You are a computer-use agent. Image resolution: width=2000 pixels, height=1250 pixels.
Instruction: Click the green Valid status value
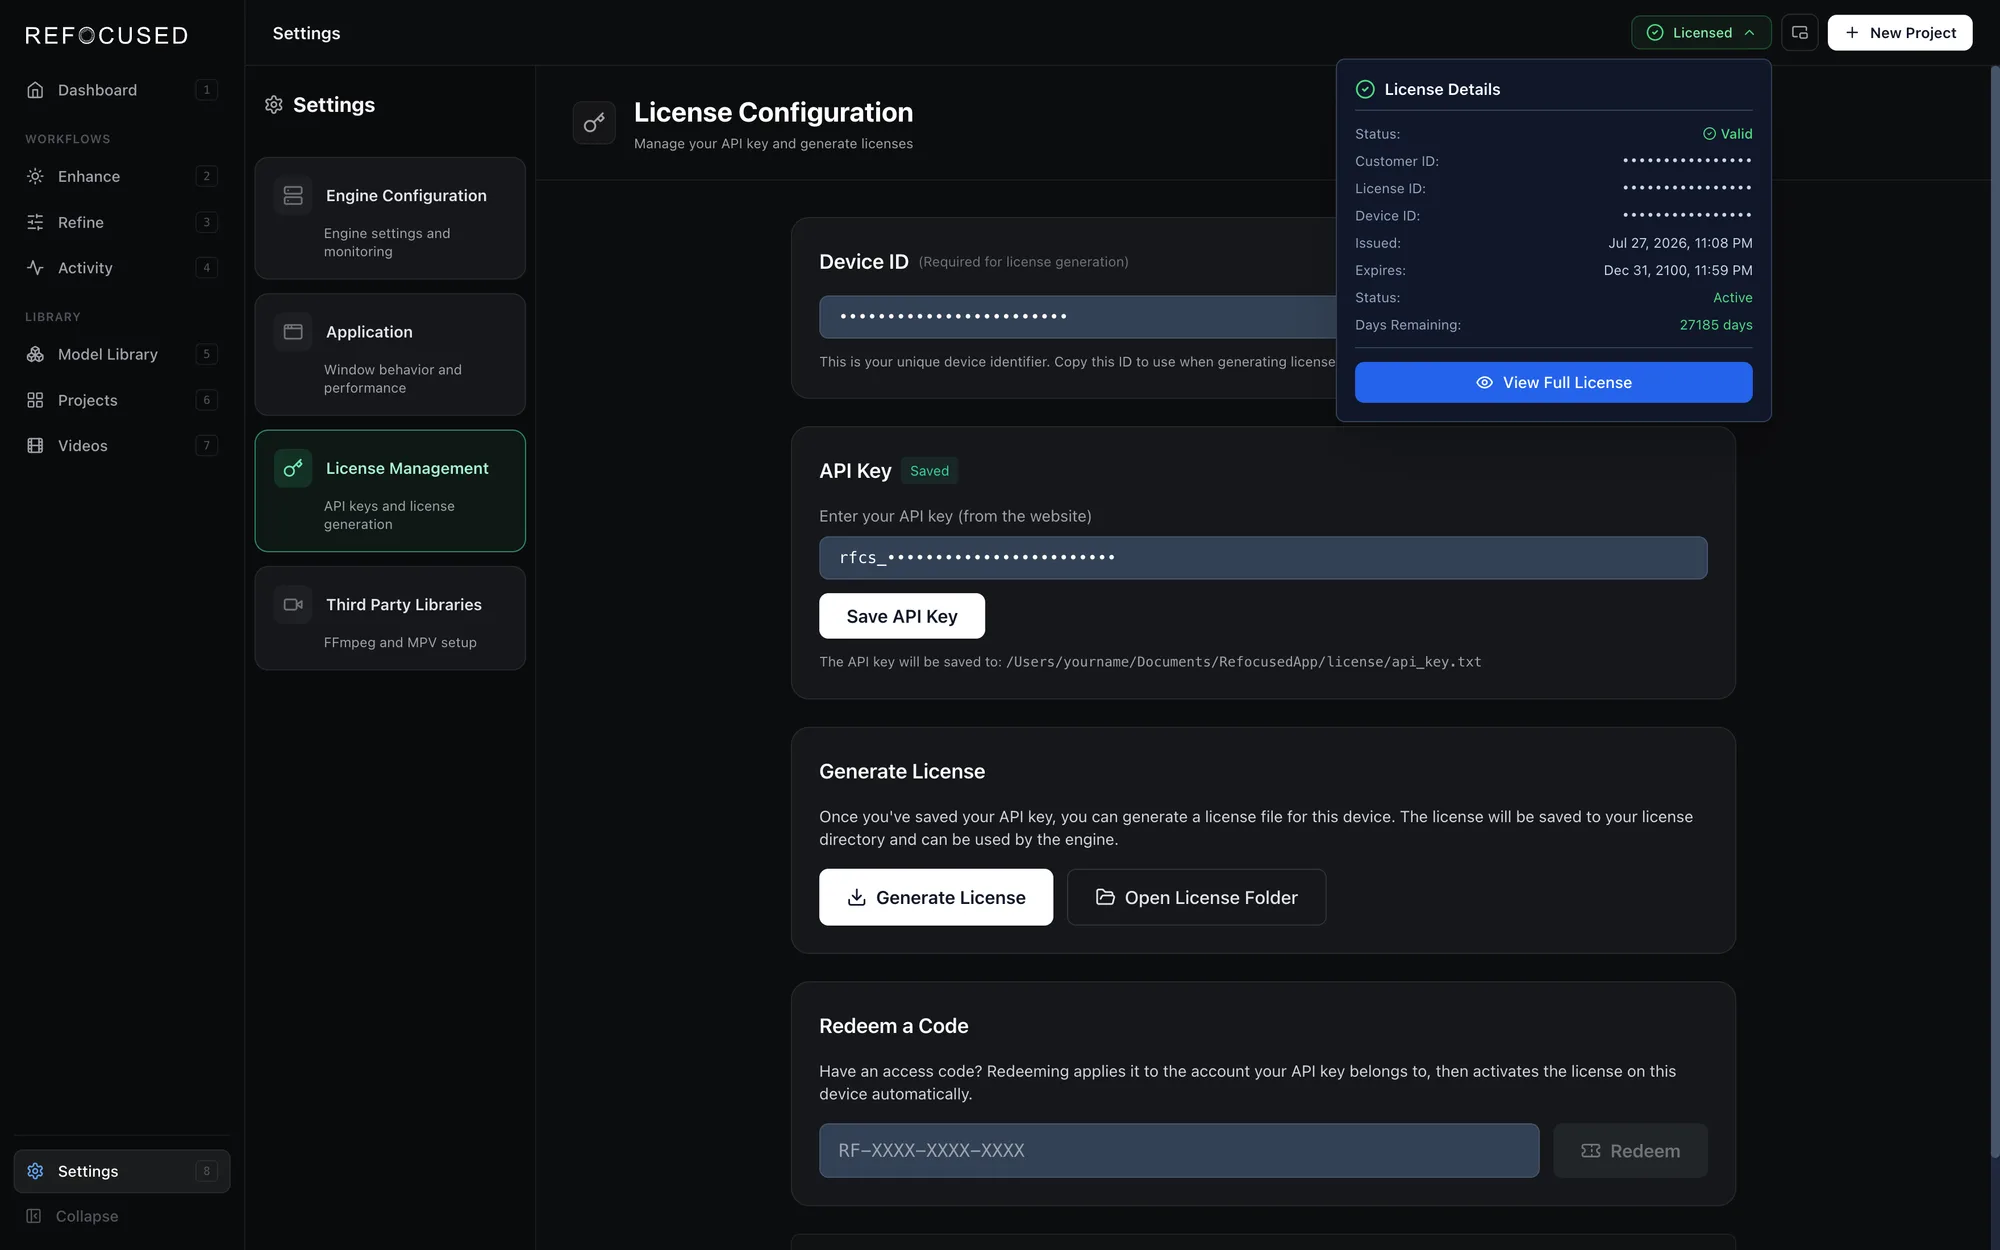1727,134
